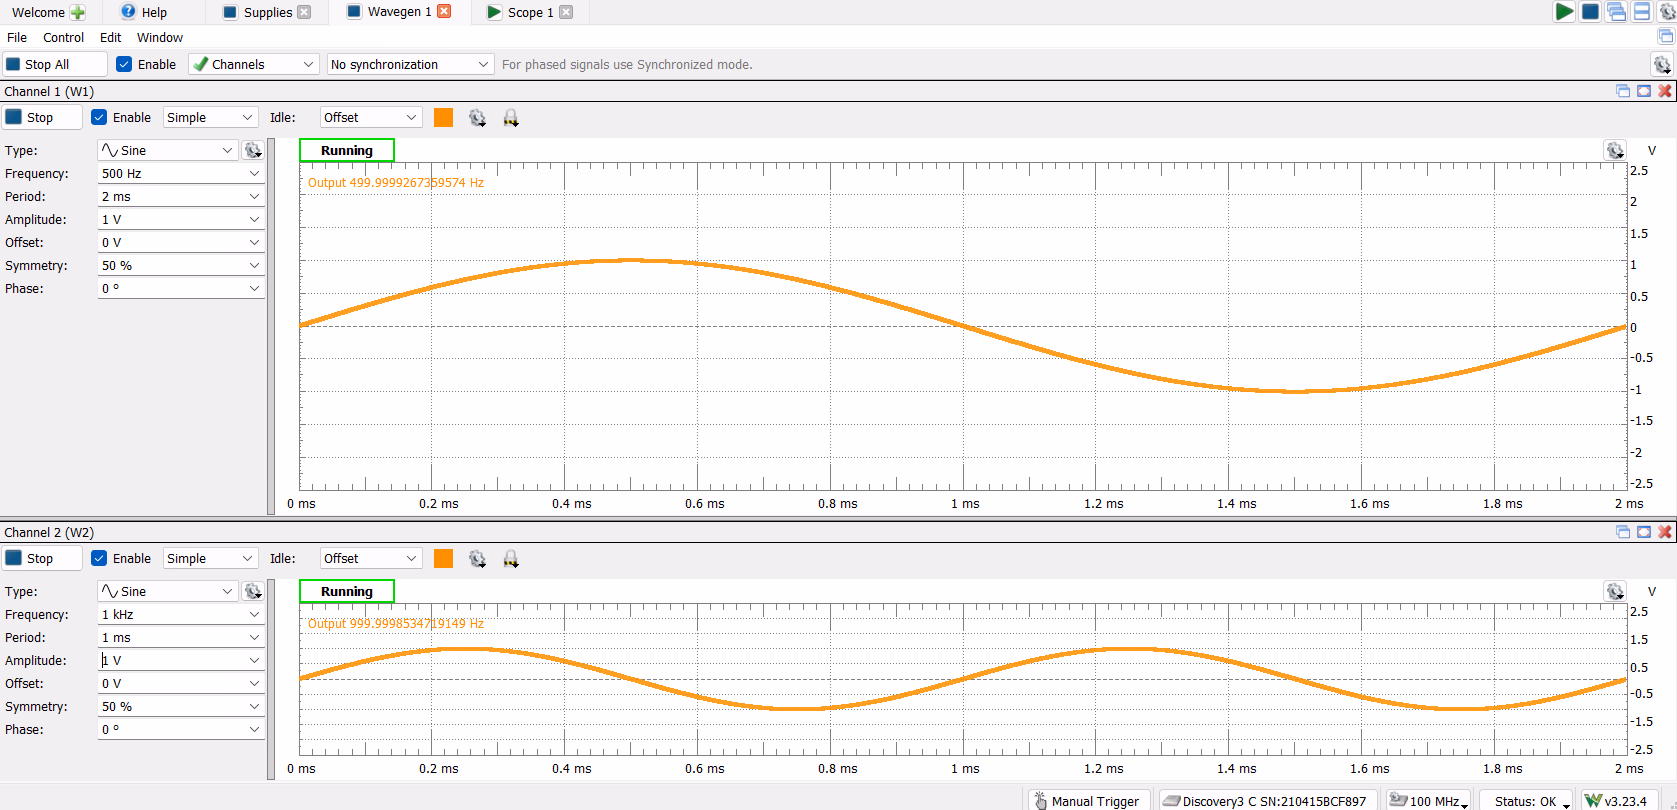Image resolution: width=1677 pixels, height=810 pixels.
Task: Uncheck the global Enable checkbox beside Stop All
Action: pyautogui.click(x=124, y=64)
